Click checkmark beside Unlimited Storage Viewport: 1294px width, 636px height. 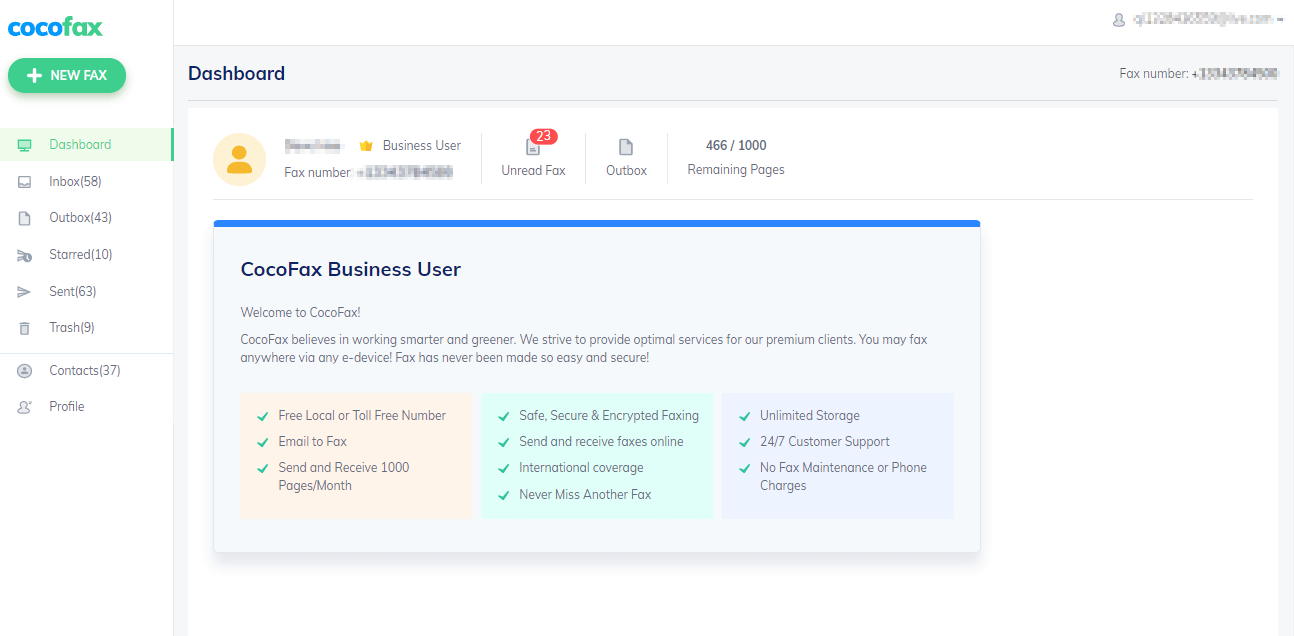(745, 417)
